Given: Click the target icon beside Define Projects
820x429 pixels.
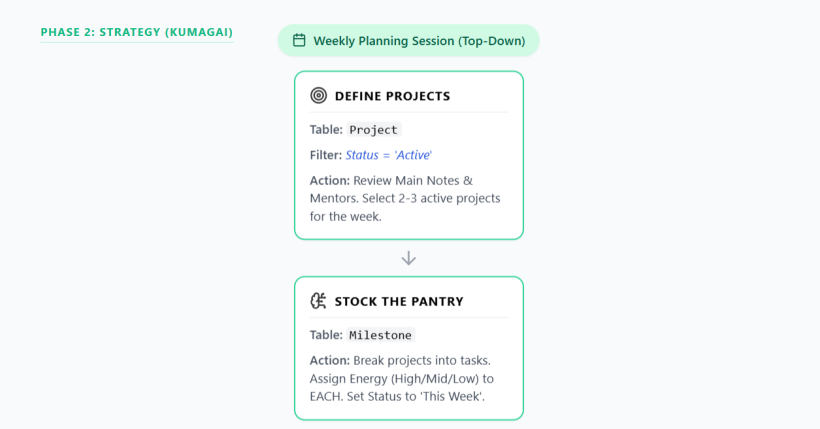Looking at the screenshot, I should (318, 96).
